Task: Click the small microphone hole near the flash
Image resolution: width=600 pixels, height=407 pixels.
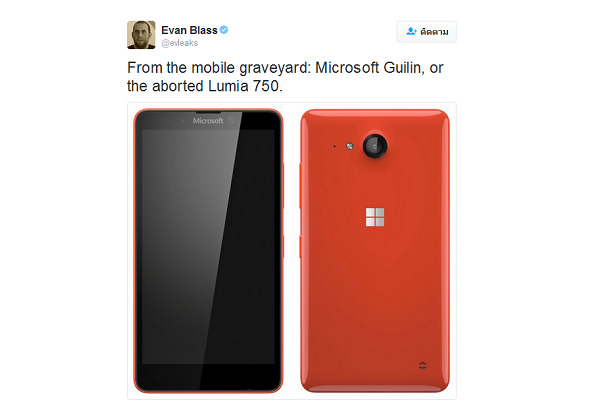Action: [x=334, y=146]
